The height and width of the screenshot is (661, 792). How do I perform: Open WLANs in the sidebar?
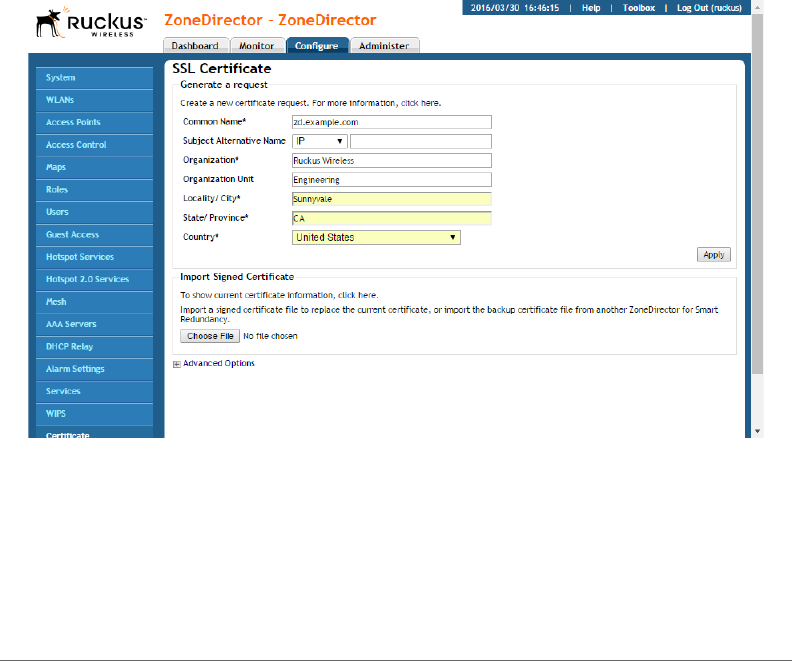94,100
